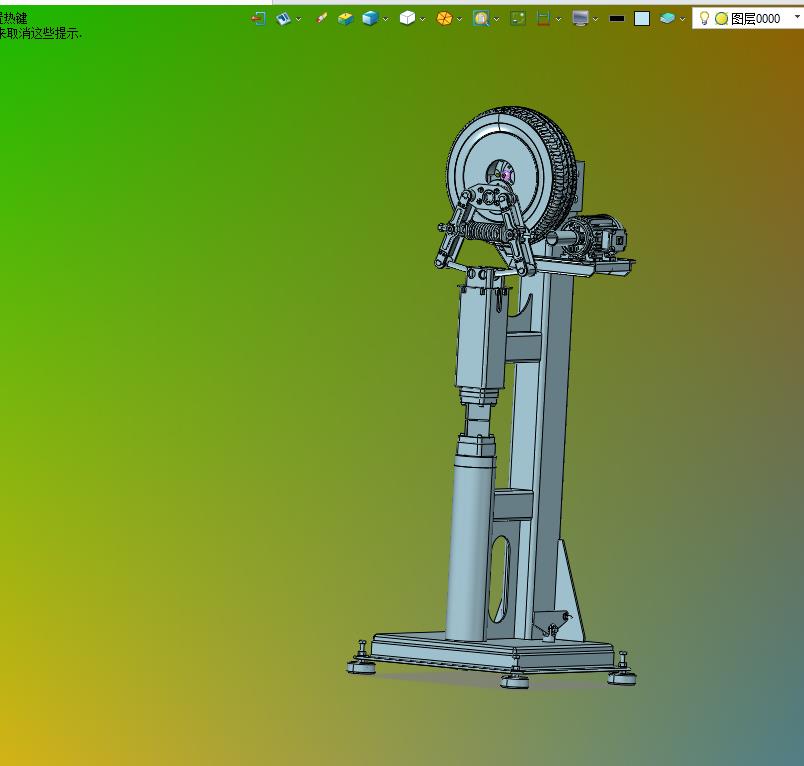Open the arrow beside the monitor icon
This screenshot has height=766, width=804.
[x=595, y=19]
